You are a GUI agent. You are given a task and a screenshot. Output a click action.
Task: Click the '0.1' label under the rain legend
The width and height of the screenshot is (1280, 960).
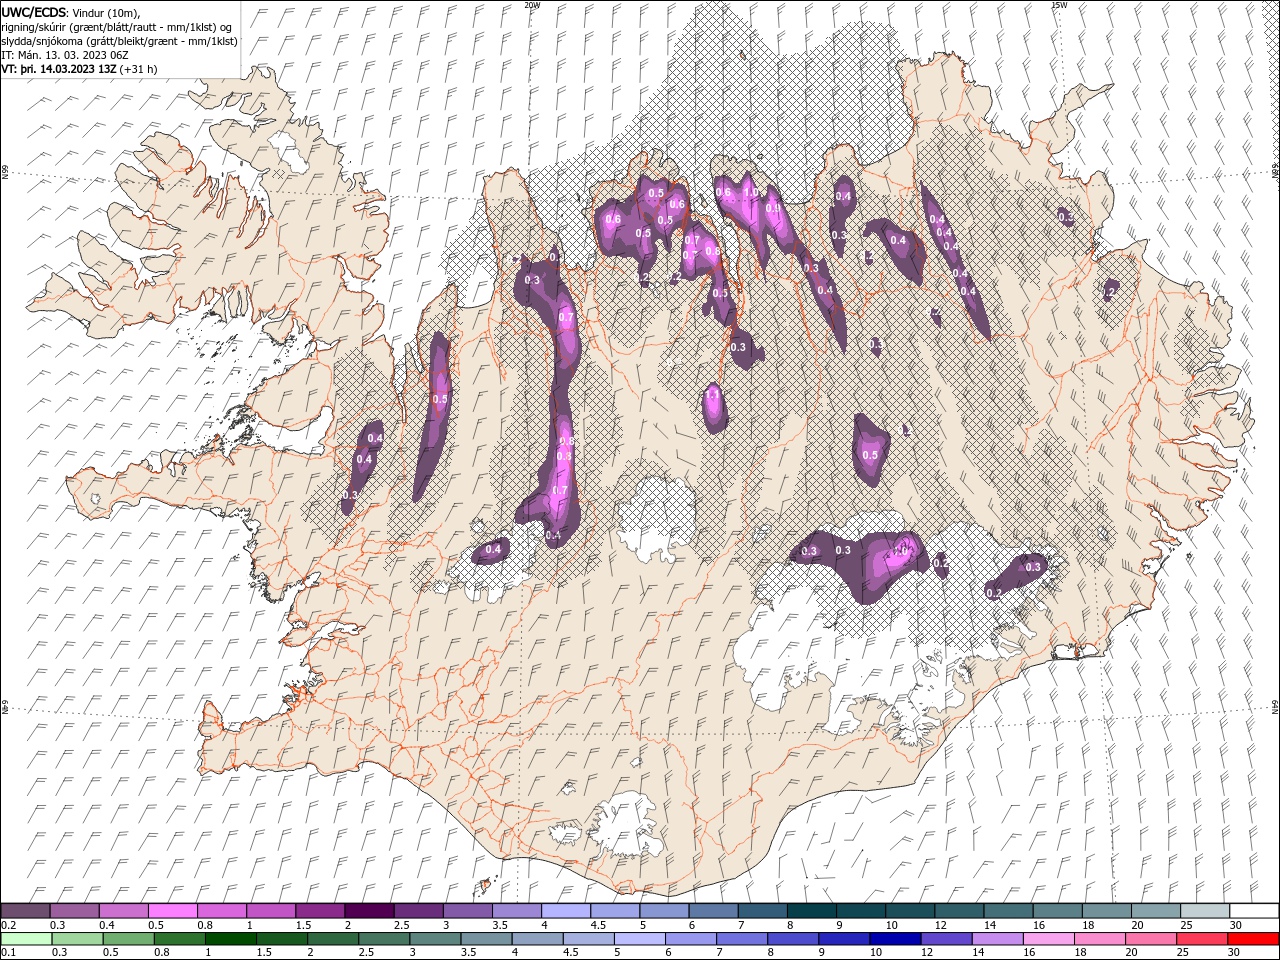click(9, 953)
